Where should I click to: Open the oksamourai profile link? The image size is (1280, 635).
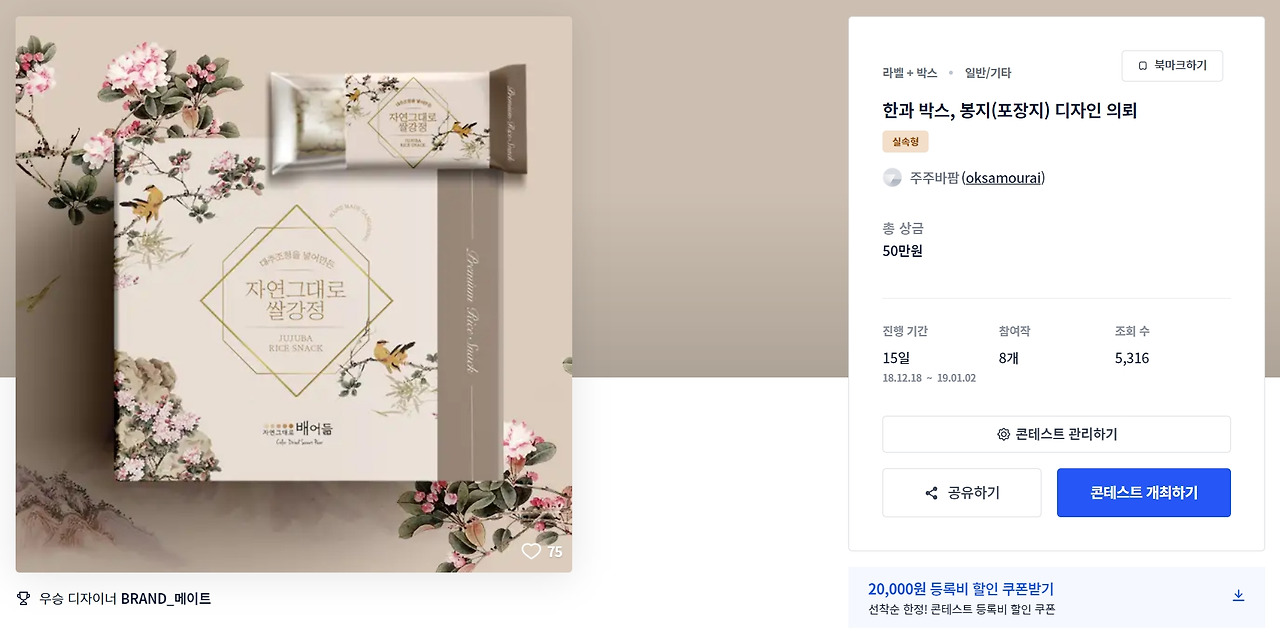[x=1003, y=178]
